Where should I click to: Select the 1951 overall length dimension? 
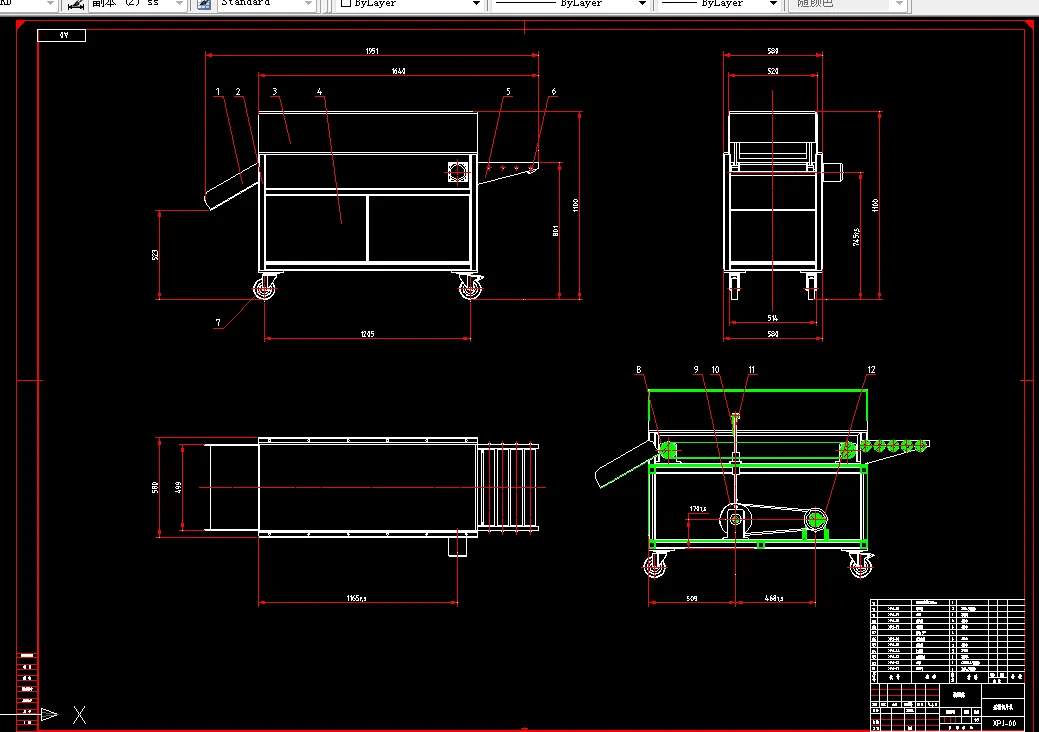coord(372,51)
